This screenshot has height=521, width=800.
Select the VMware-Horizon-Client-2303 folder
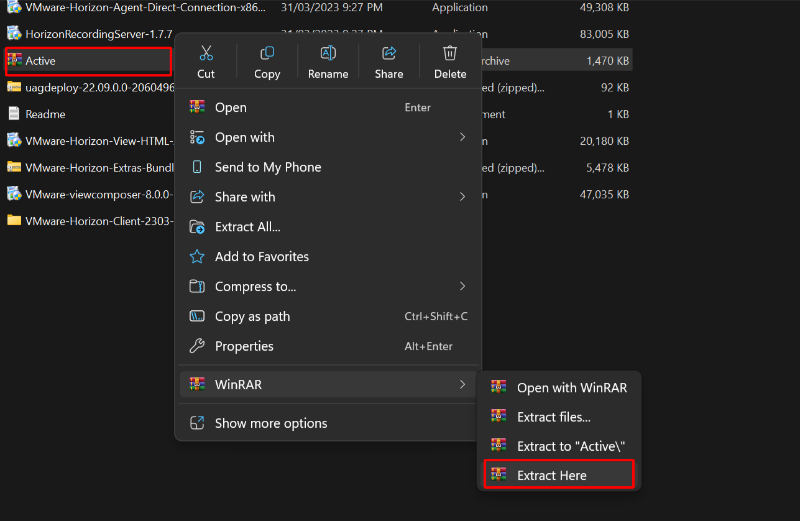pos(90,220)
